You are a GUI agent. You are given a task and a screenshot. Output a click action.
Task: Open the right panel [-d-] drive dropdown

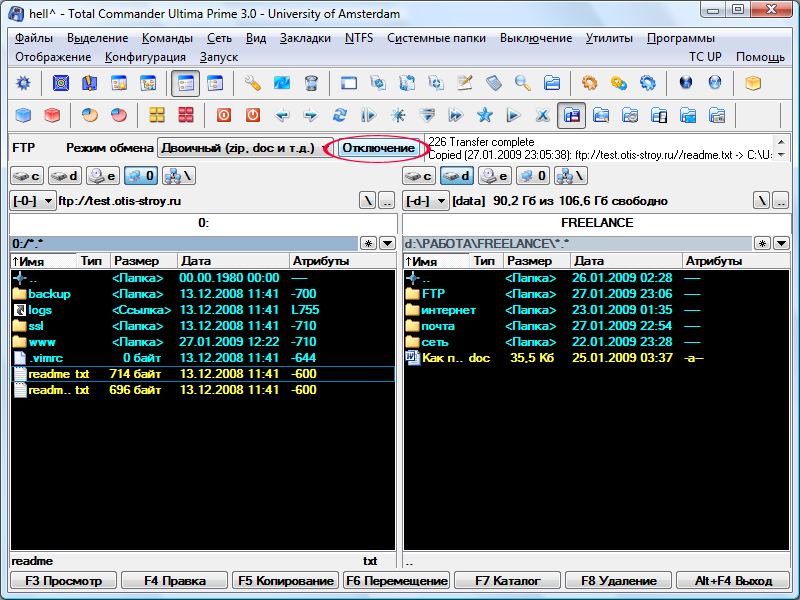point(426,201)
